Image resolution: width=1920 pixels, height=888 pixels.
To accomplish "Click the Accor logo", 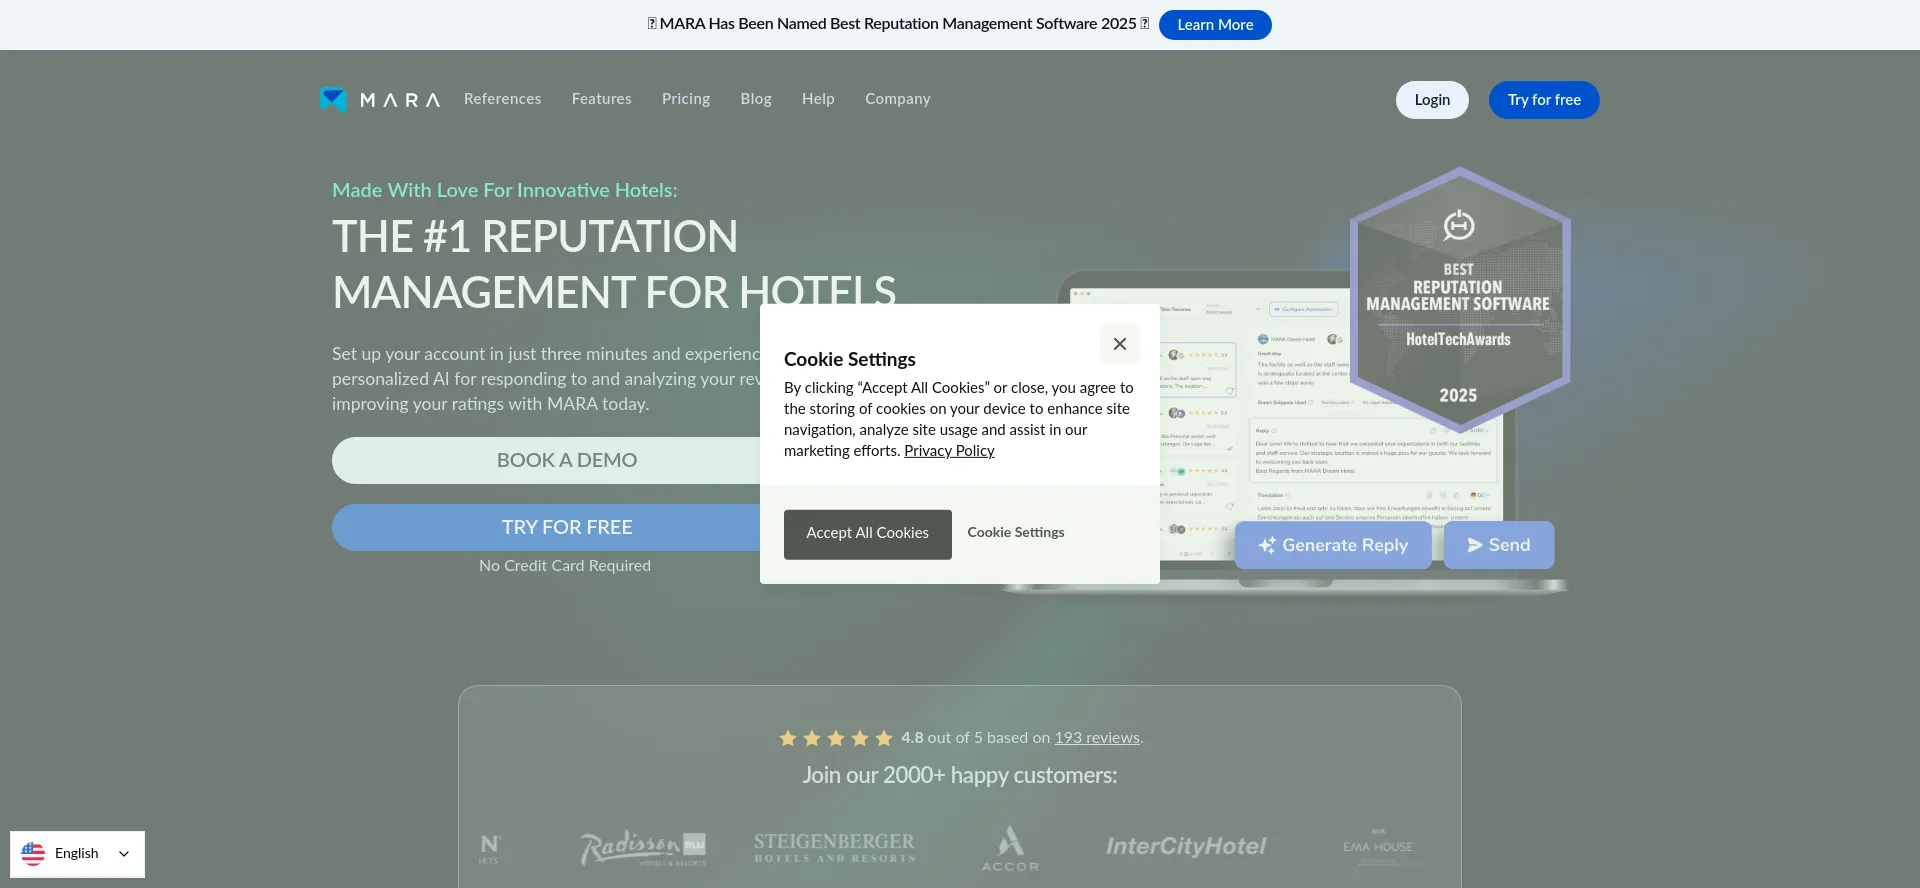I will point(1010,848).
